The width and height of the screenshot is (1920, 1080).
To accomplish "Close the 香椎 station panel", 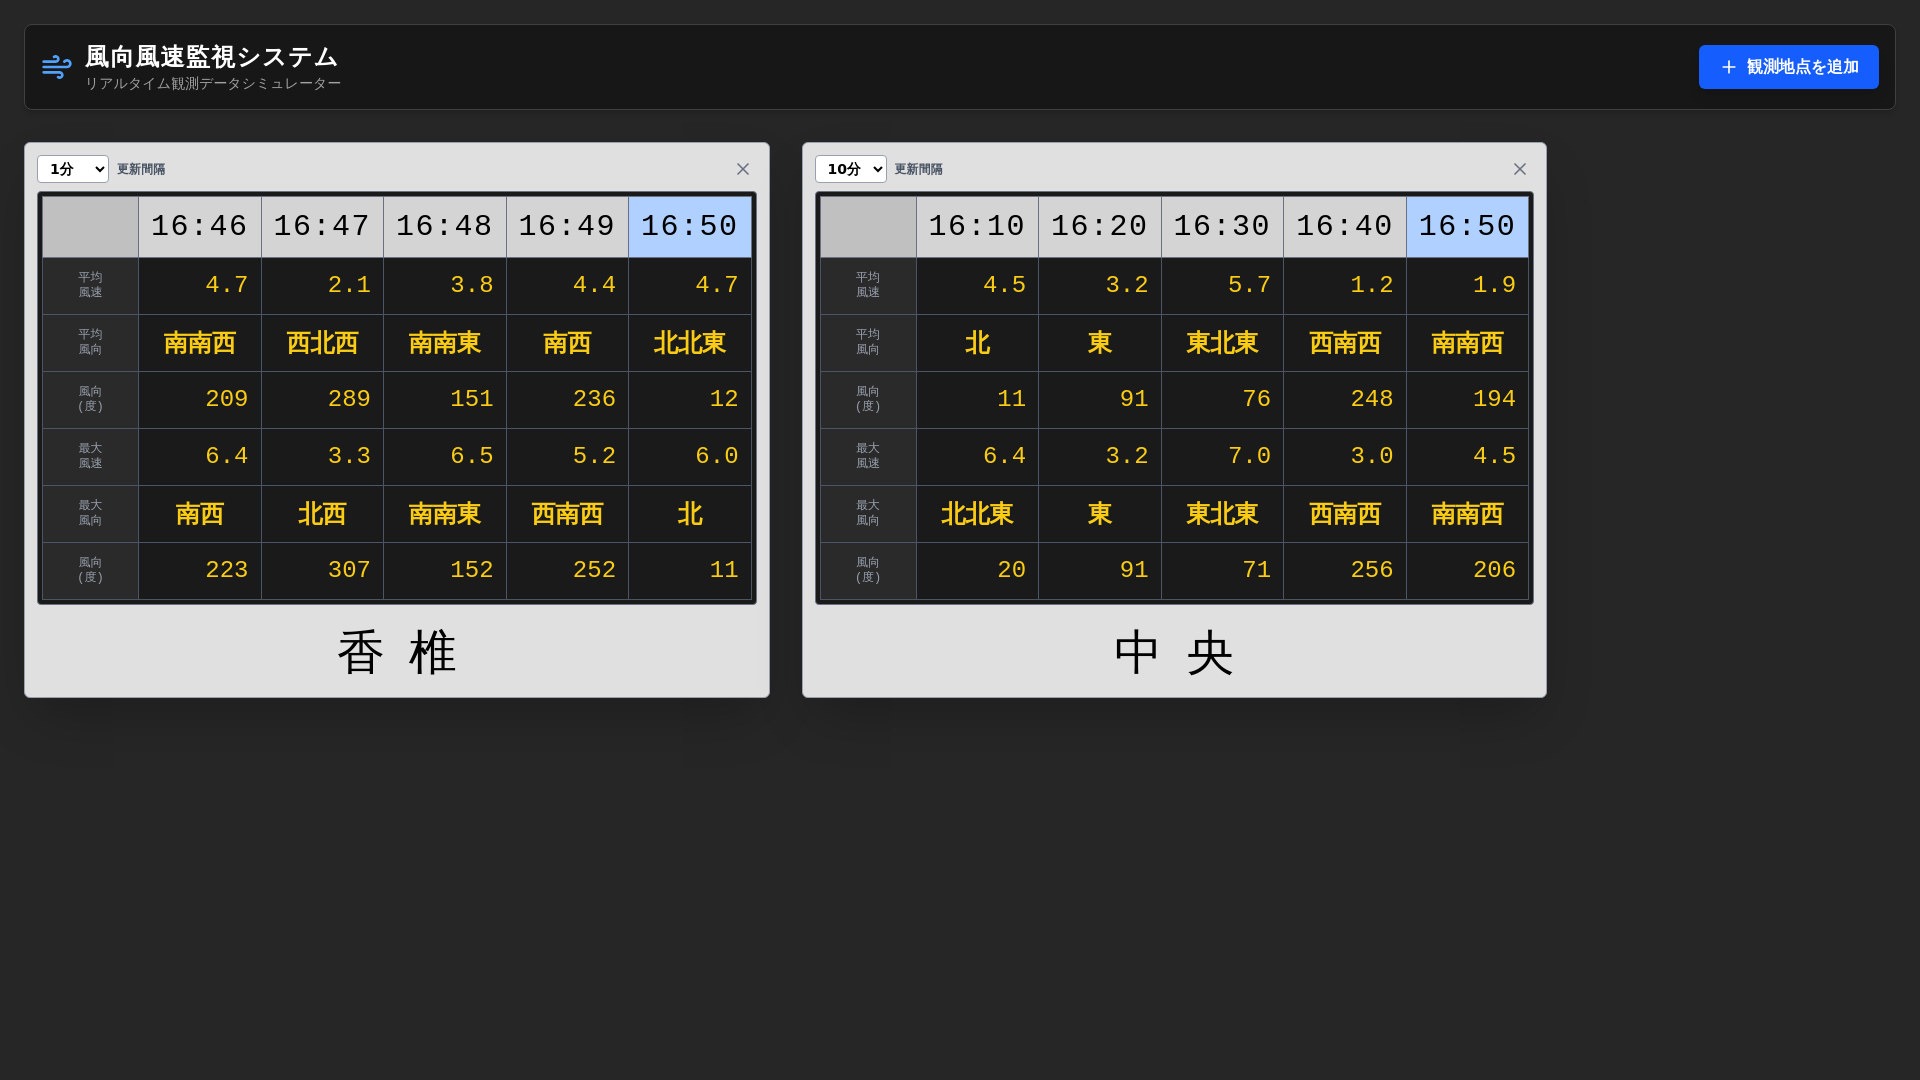I will pyautogui.click(x=743, y=169).
